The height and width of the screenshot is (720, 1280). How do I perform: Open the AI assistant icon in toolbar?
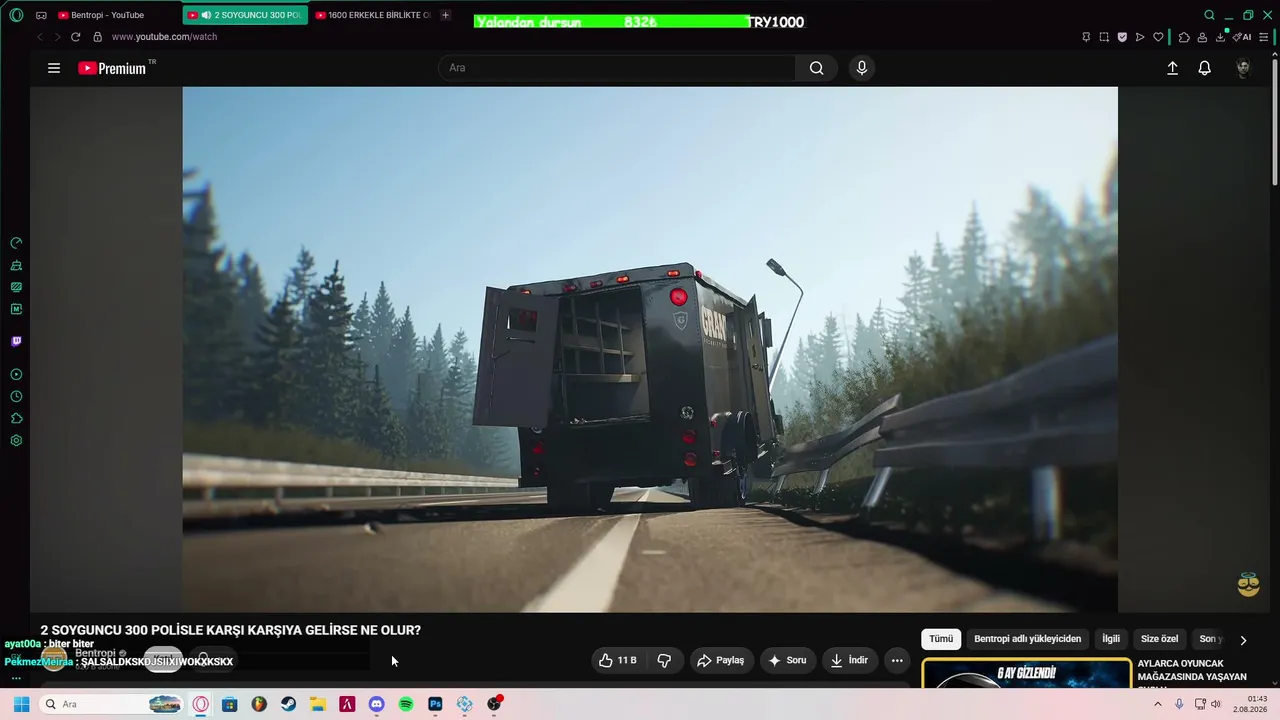pos(1242,37)
